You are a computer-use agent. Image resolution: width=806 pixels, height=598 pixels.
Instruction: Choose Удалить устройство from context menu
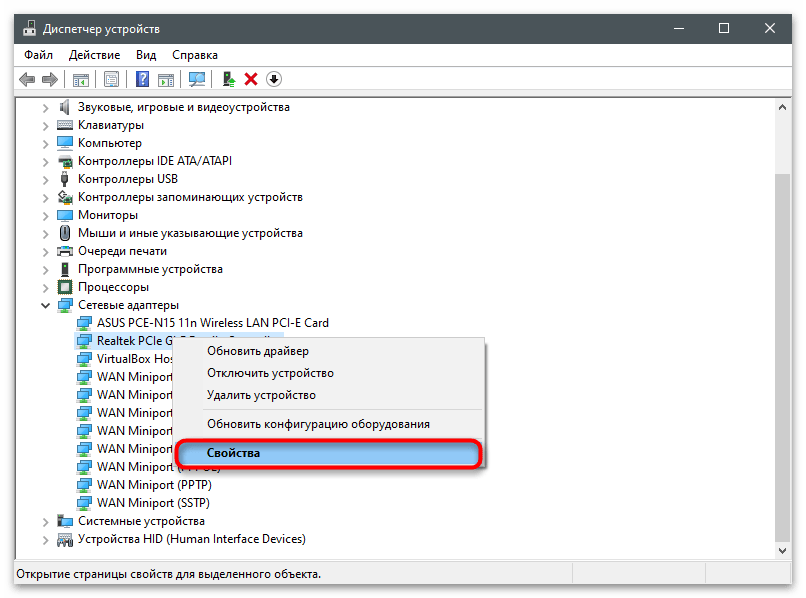[x=329, y=395]
